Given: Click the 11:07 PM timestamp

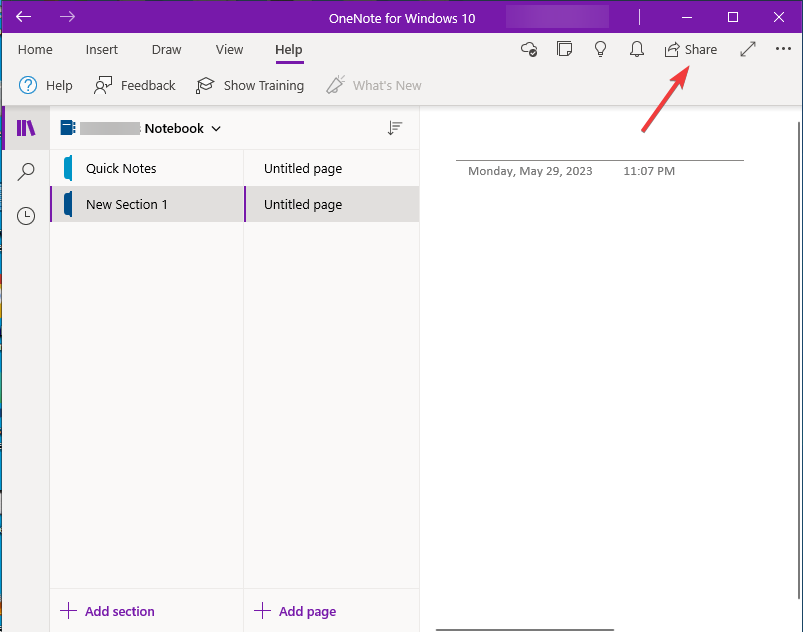Looking at the screenshot, I should click(x=649, y=171).
